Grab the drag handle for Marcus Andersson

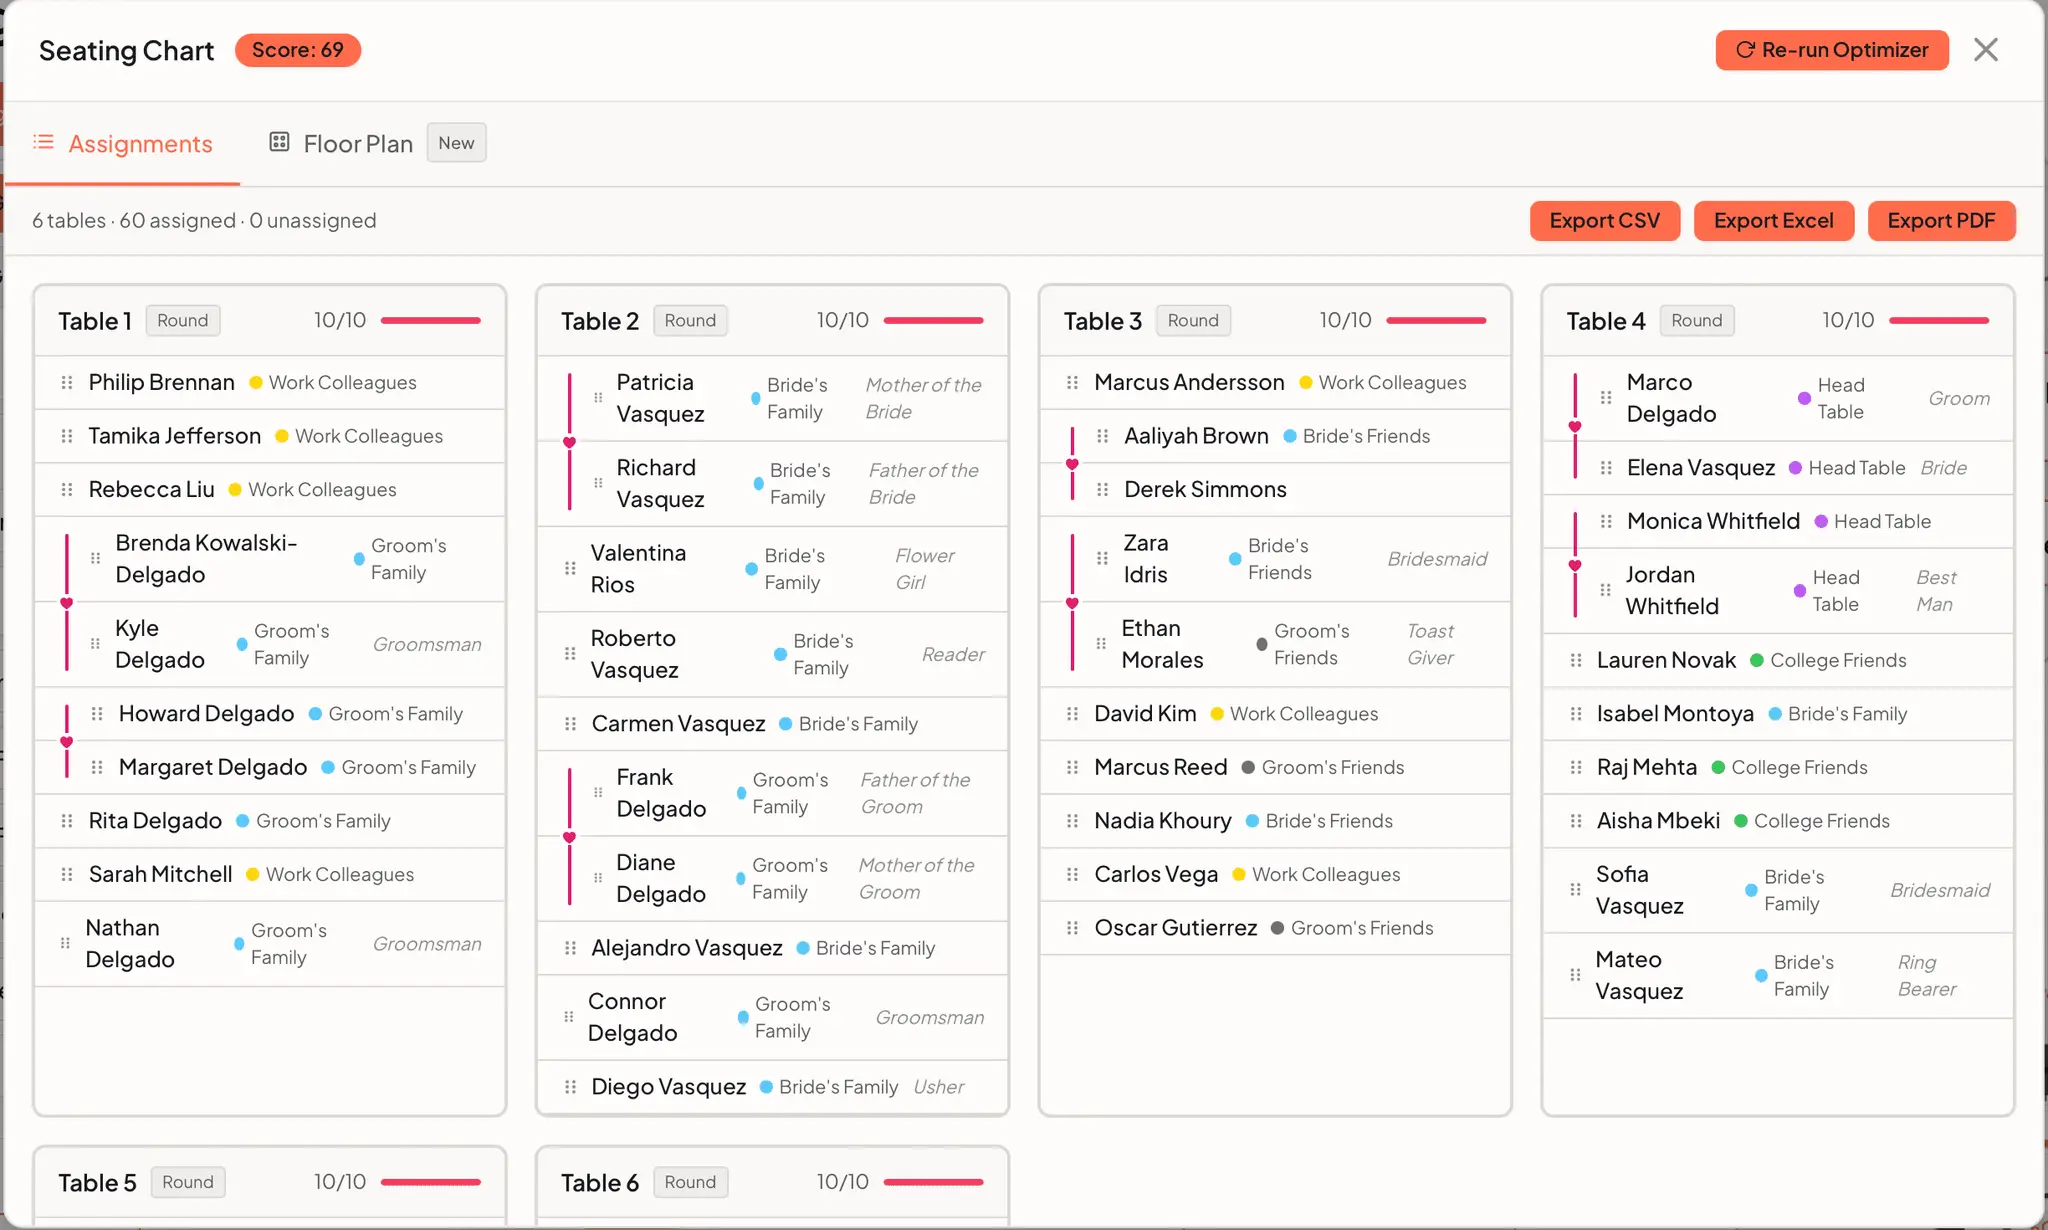pos(1073,382)
